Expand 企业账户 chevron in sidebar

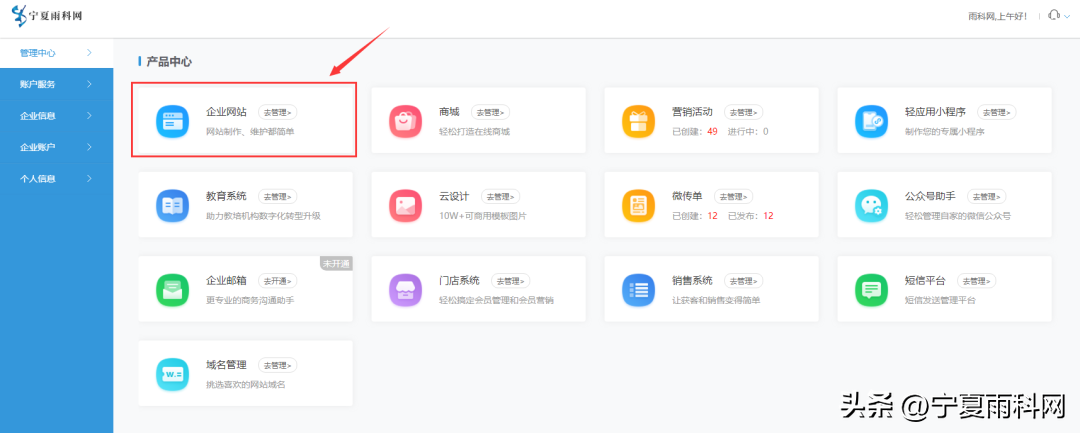pyautogui.click(x=90, y=147)
